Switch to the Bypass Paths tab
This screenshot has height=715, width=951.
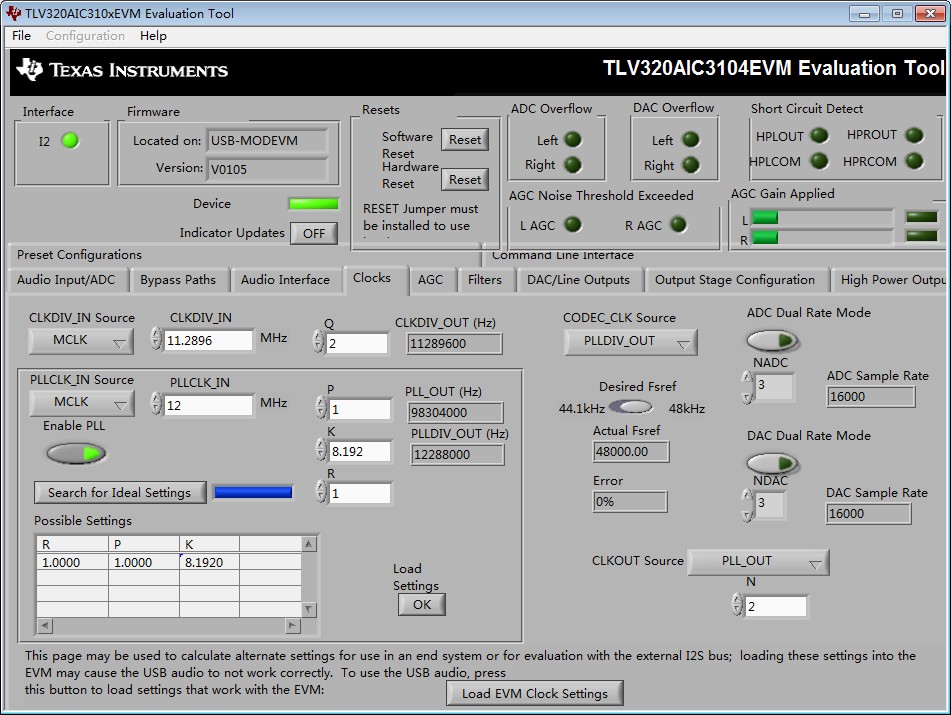tap(178, 280)
